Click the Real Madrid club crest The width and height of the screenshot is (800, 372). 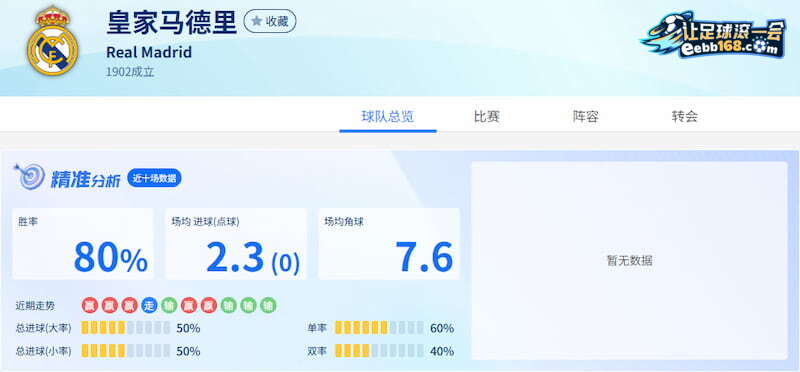(x=52, y=40)
